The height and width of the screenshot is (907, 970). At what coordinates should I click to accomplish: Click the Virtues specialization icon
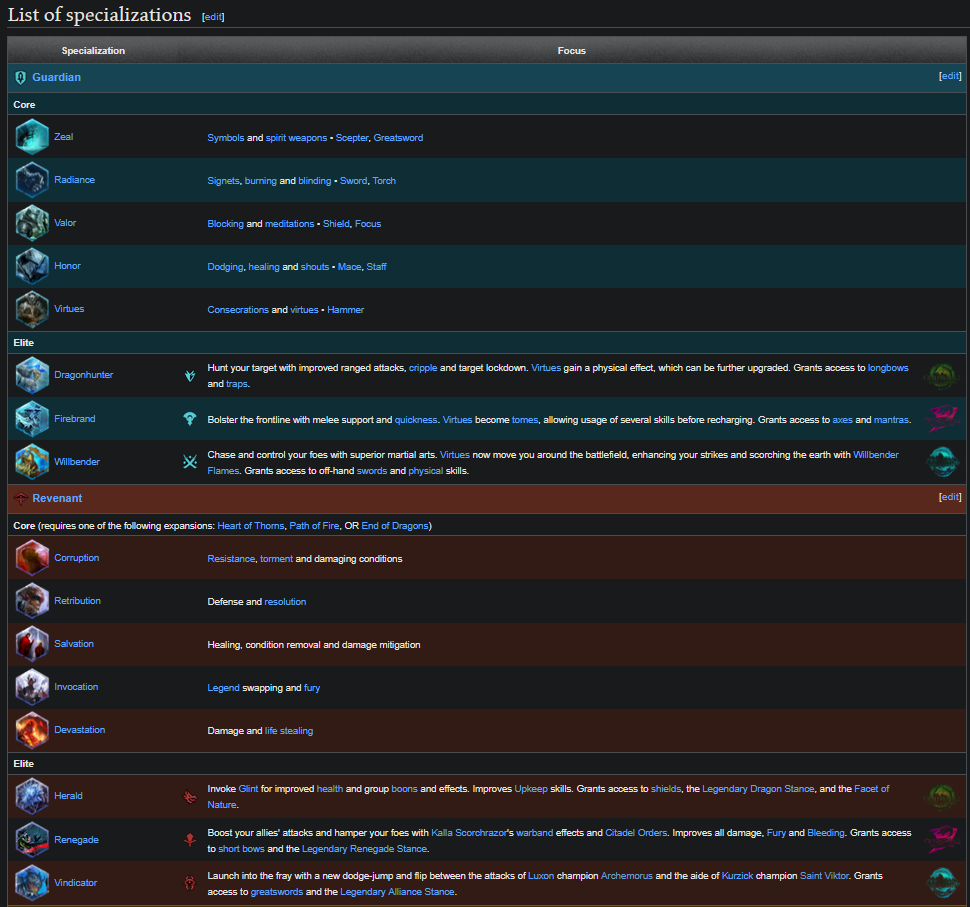point(32,309)
